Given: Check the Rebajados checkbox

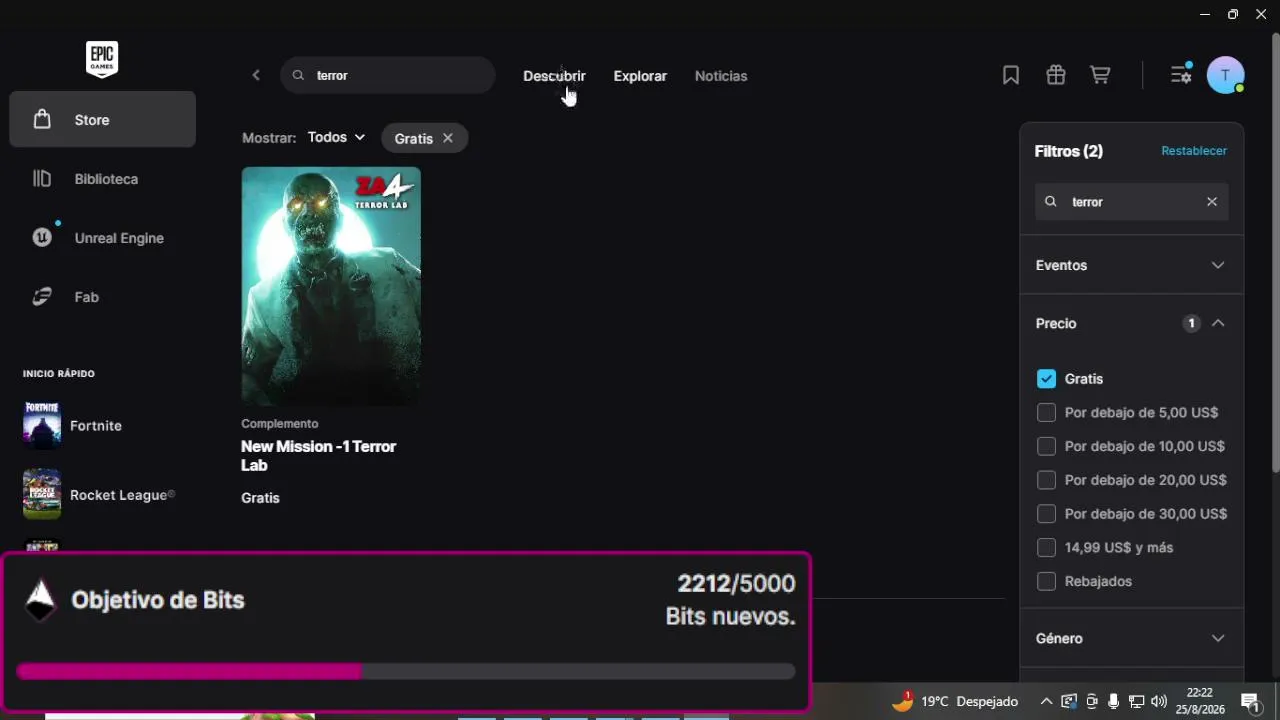Looking at the screenshot, I should coord(1046,581).
